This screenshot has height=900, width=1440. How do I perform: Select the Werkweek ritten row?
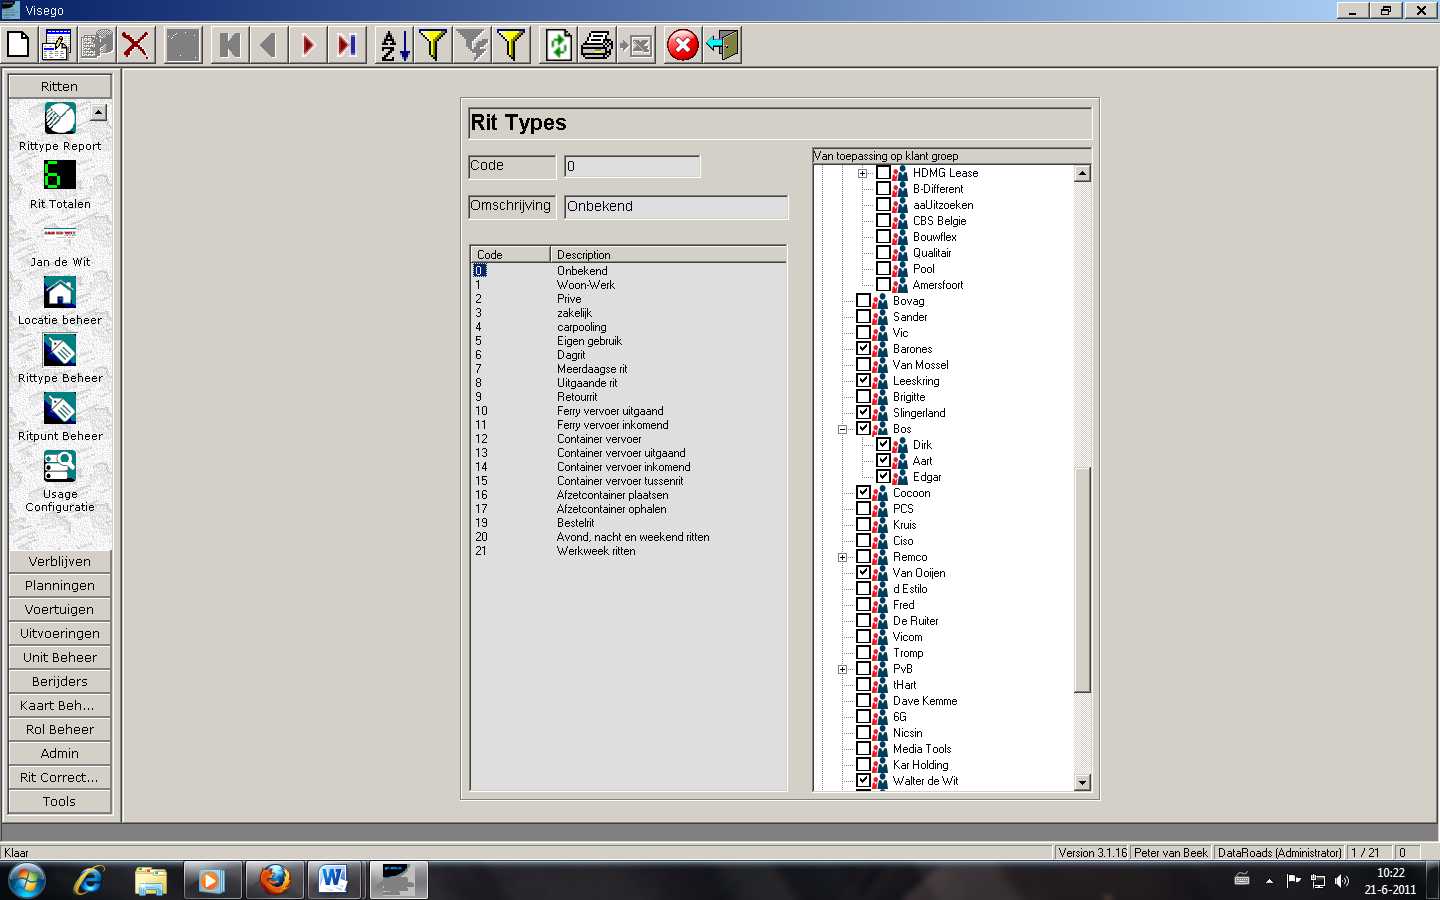[x=628, y=551]
